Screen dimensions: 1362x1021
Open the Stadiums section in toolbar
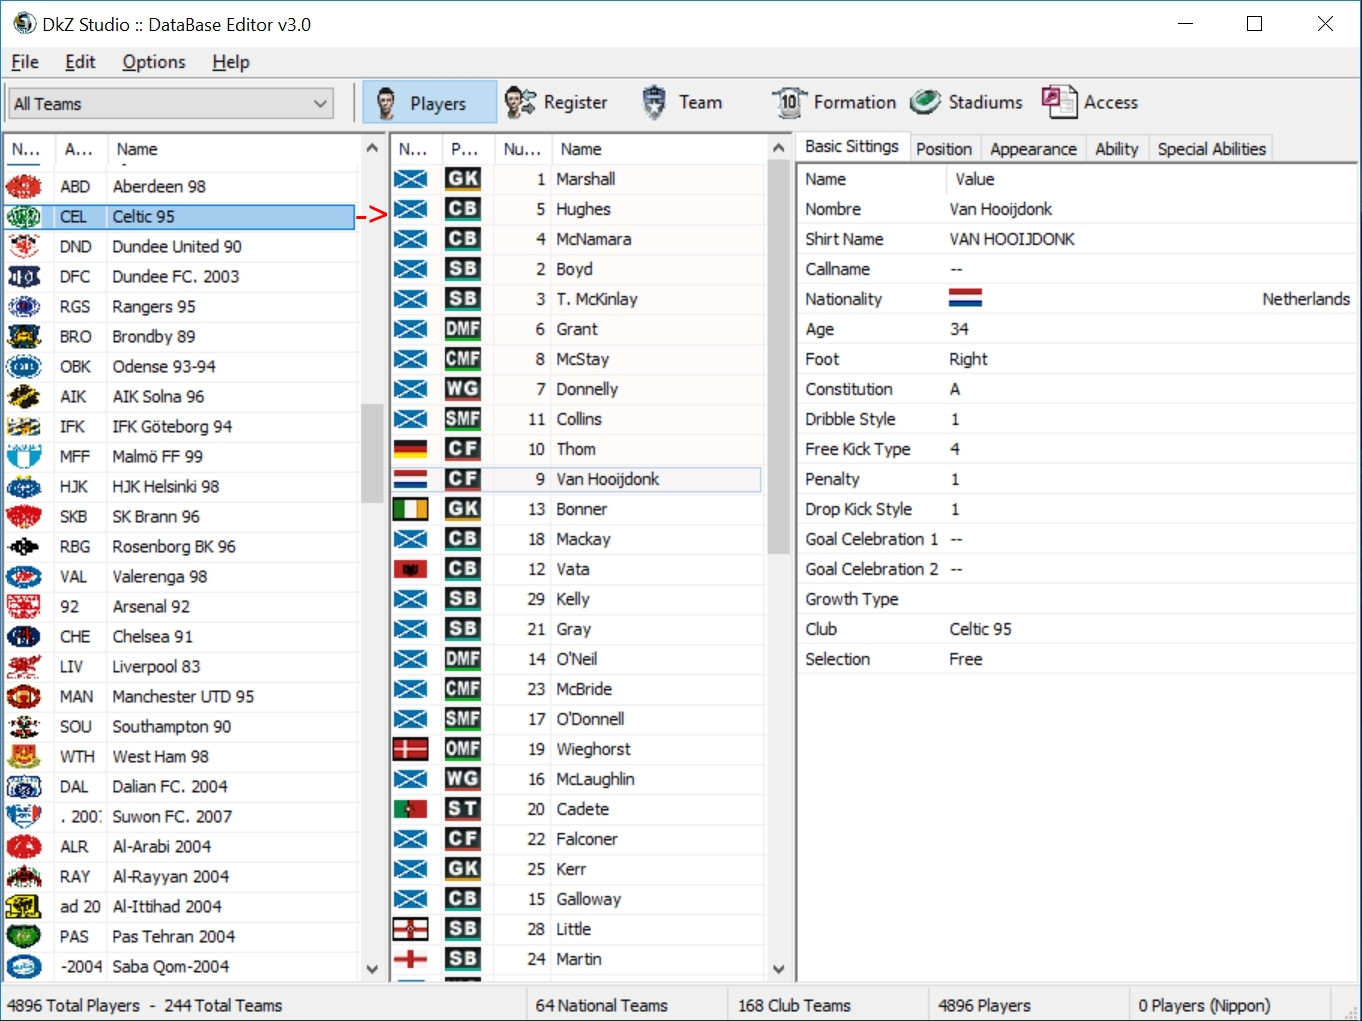tap(966, 103)
